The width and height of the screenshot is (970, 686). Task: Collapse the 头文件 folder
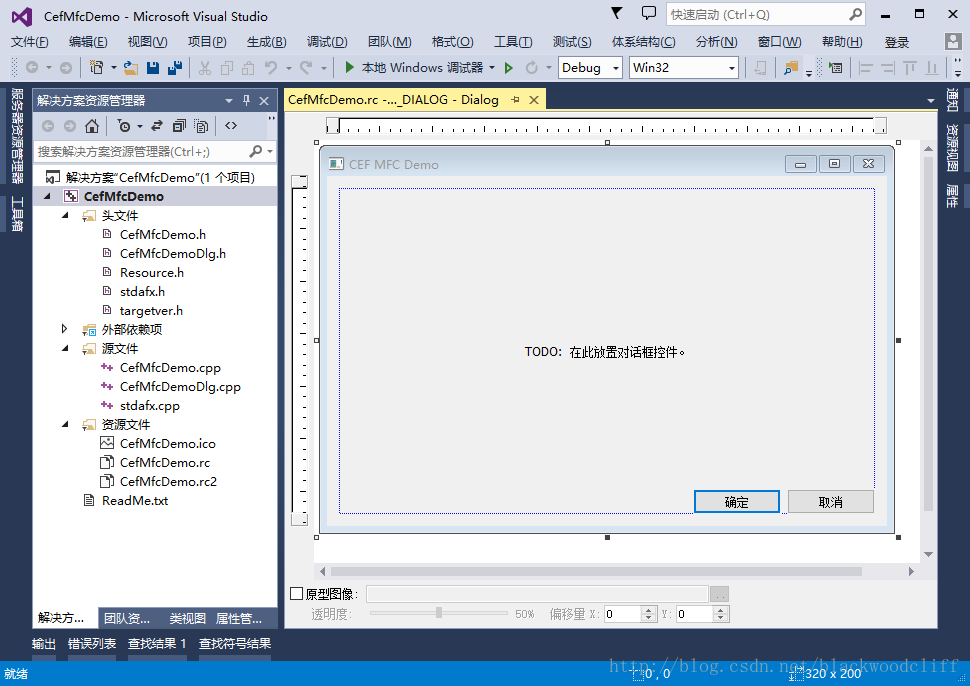click(x=65, y=215)
